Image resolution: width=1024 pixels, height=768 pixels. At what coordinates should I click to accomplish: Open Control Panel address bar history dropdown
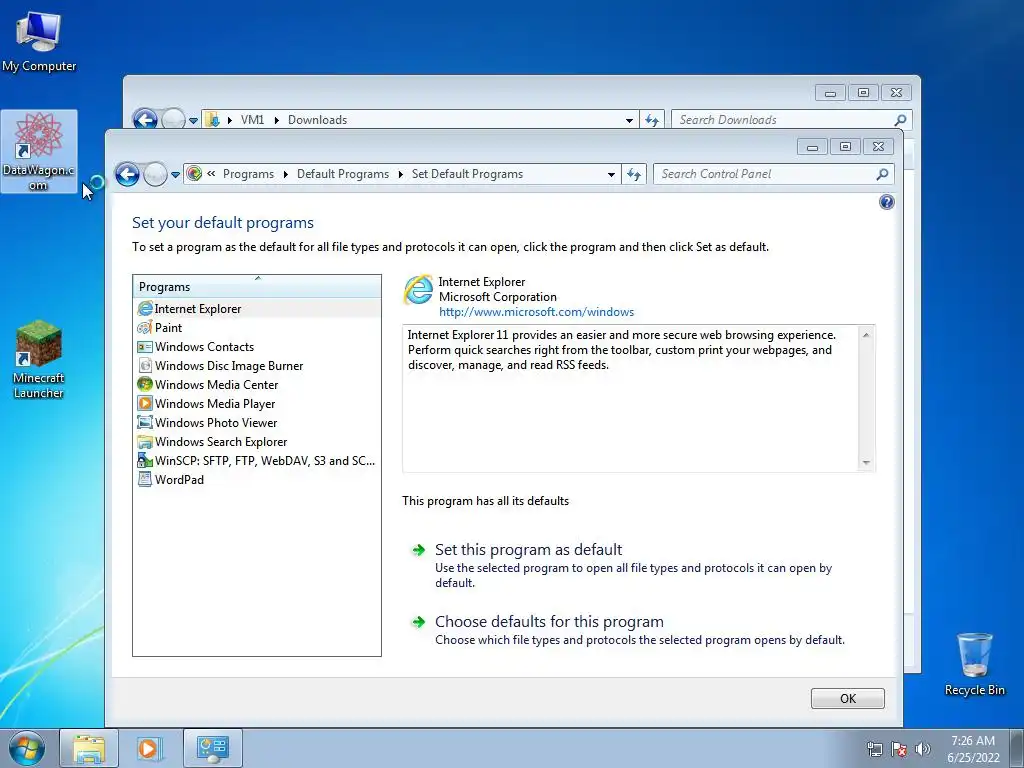(611, 174)
